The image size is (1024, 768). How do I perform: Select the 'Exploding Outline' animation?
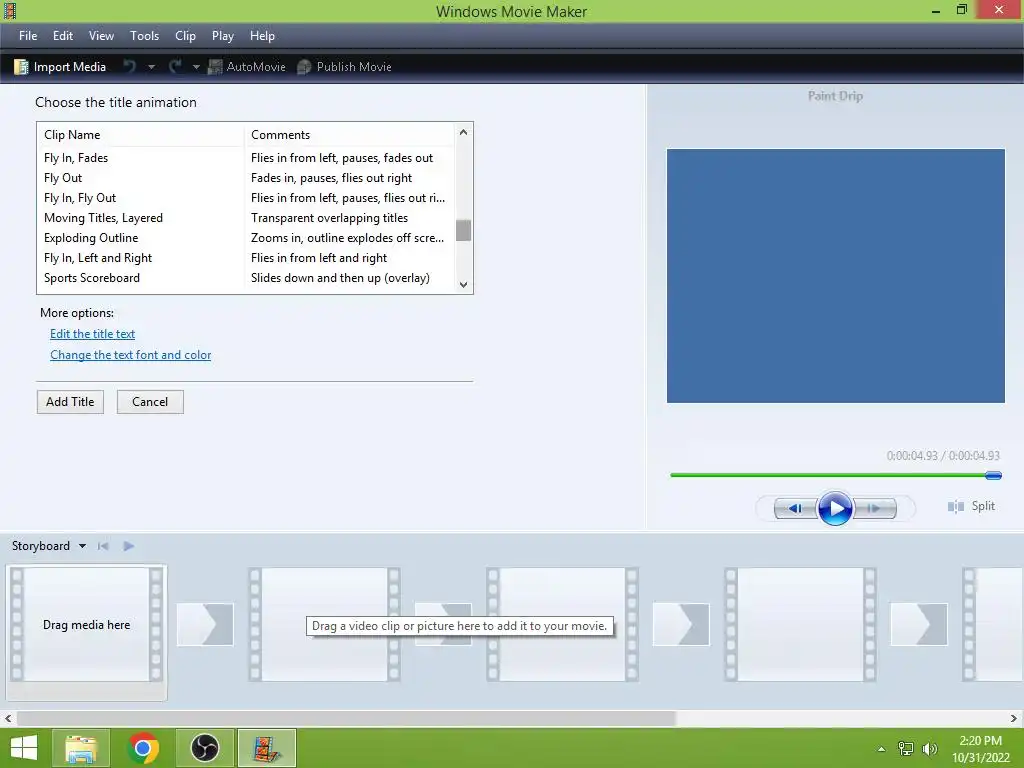[246, 238]
